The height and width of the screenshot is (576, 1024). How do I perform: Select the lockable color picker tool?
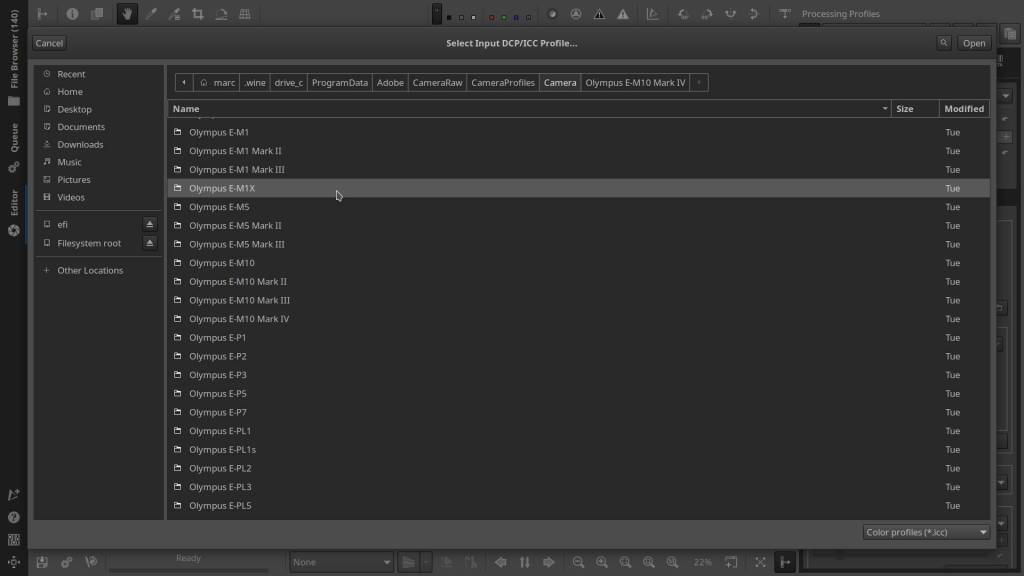click(x=174, y=14)
